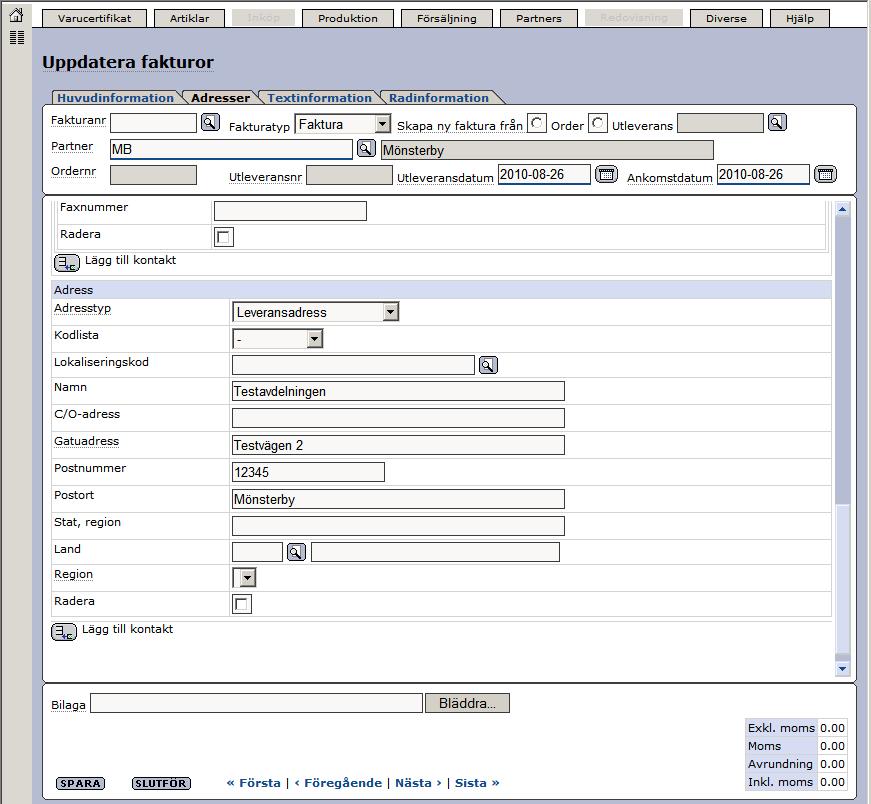Select Utleverans radio button
This screenshot has height=804, width=871.
[x=598, y=123]
